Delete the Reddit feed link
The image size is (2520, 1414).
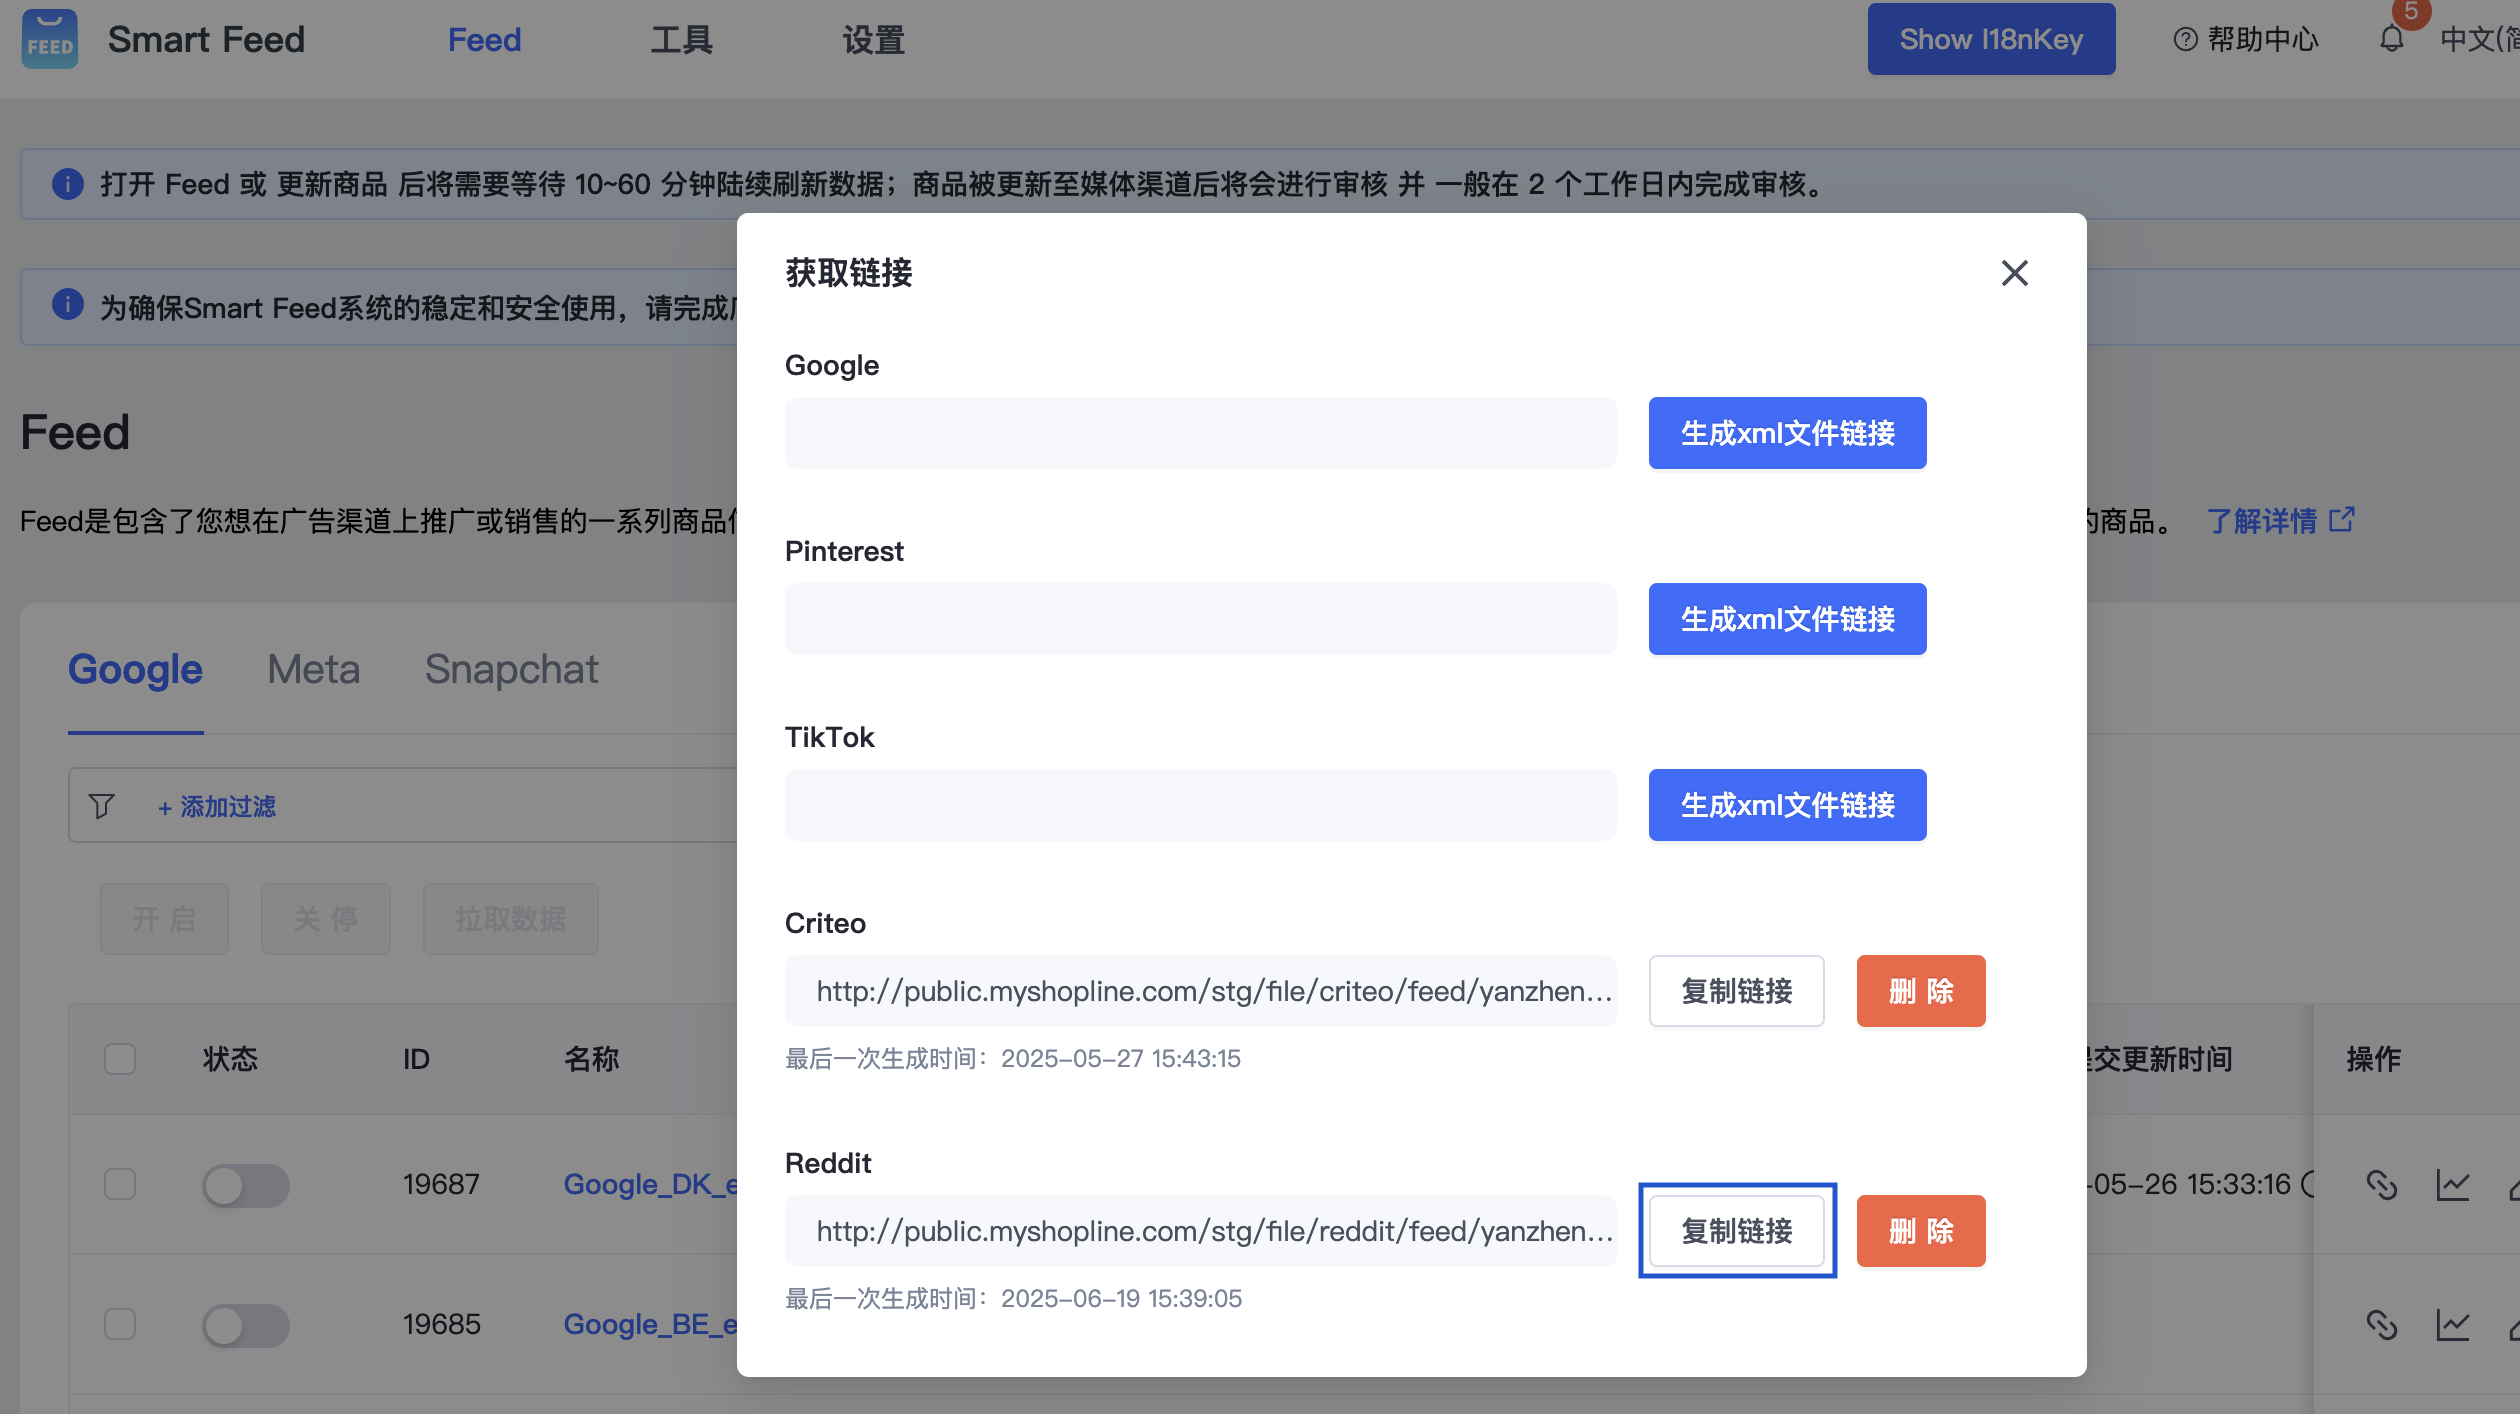[1921, 1231]
